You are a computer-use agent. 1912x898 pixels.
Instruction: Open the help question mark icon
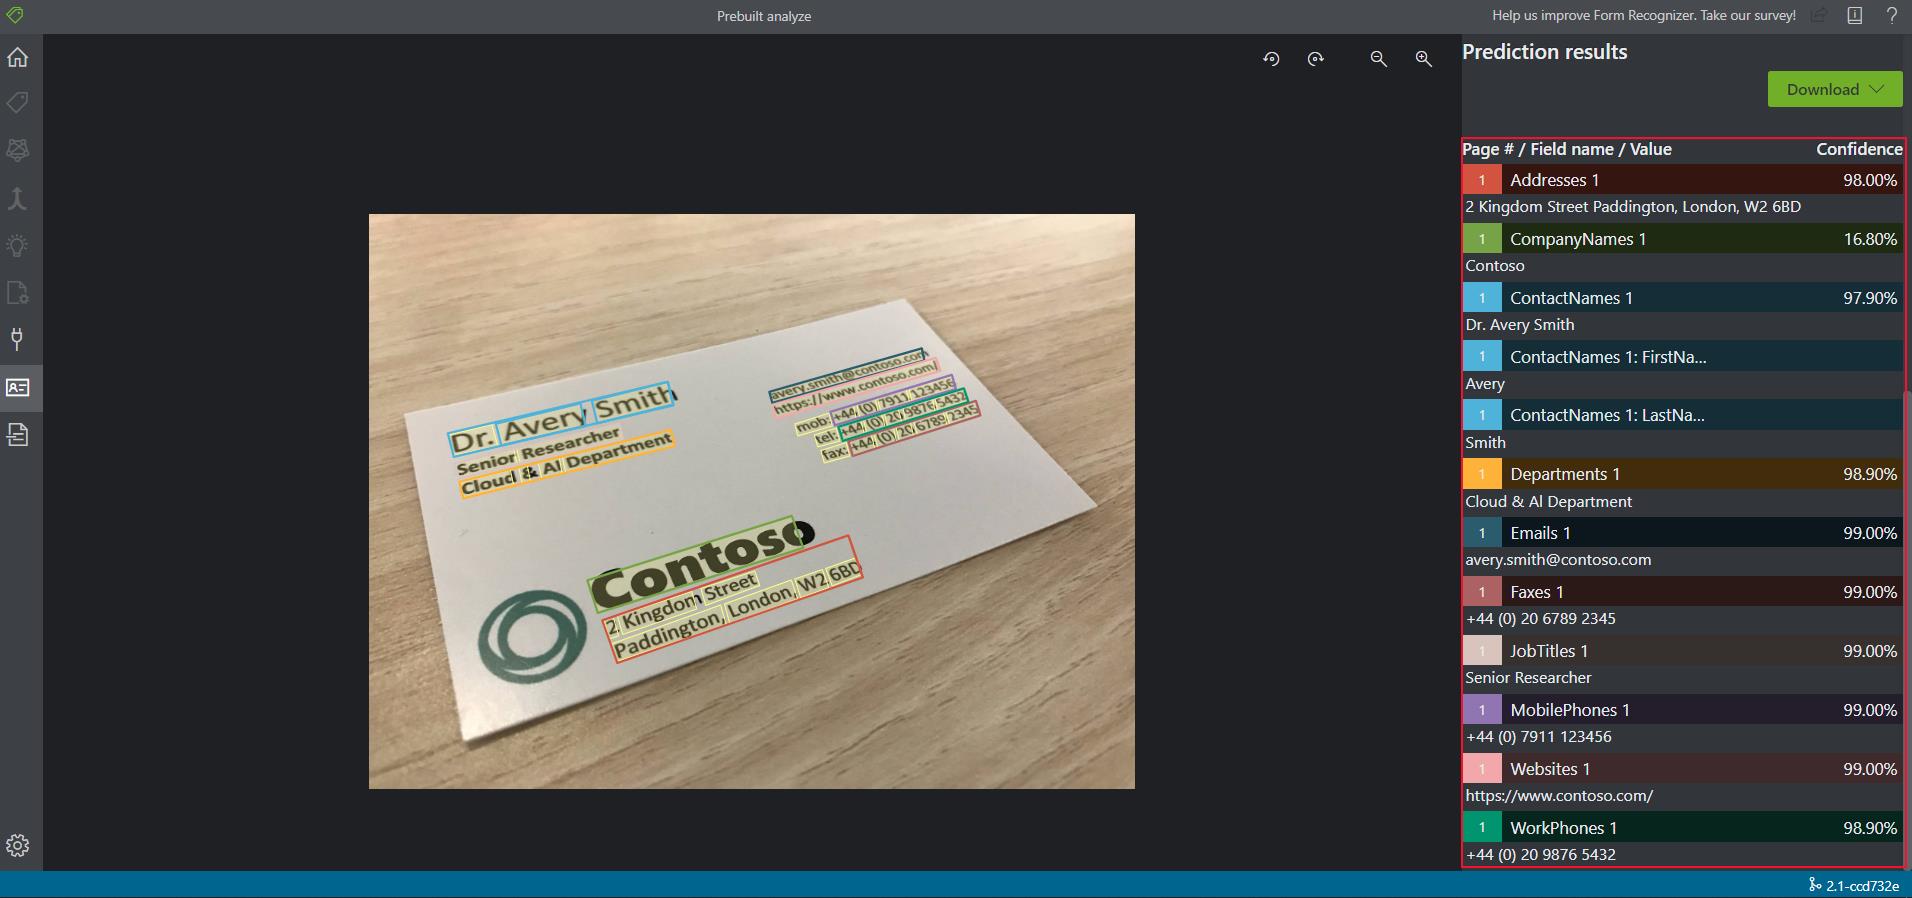[1892, 15]
